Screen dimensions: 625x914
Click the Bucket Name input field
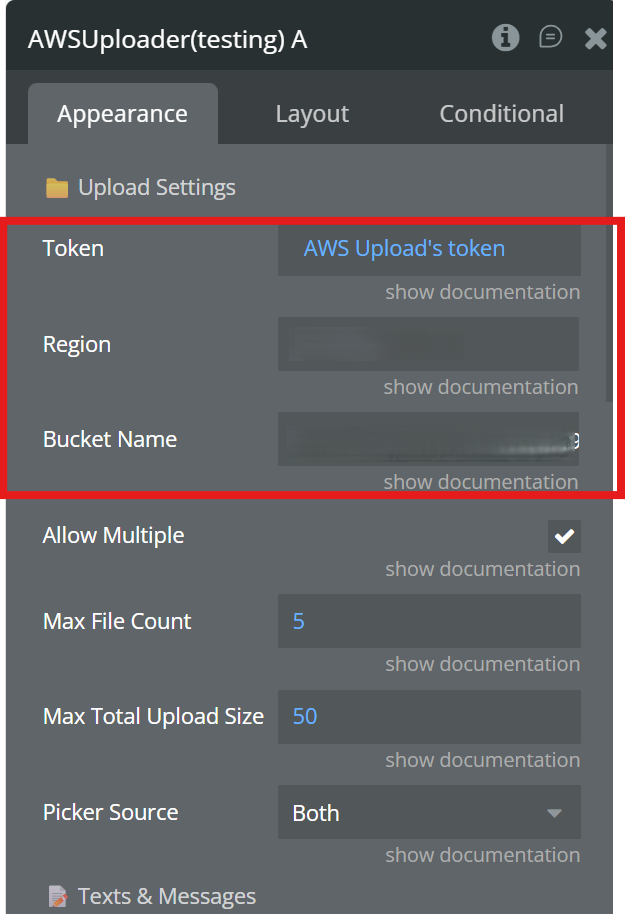[x=429, y=439]
